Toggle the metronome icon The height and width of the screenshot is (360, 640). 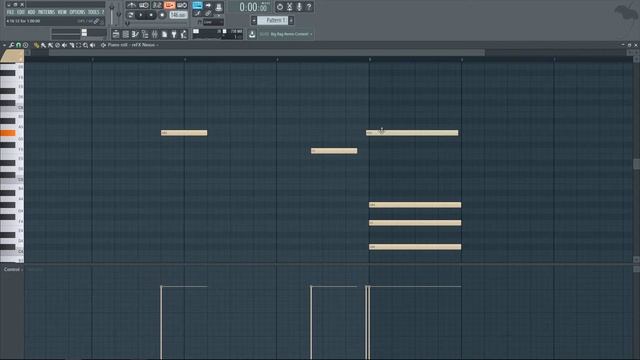tap(131, 5)
